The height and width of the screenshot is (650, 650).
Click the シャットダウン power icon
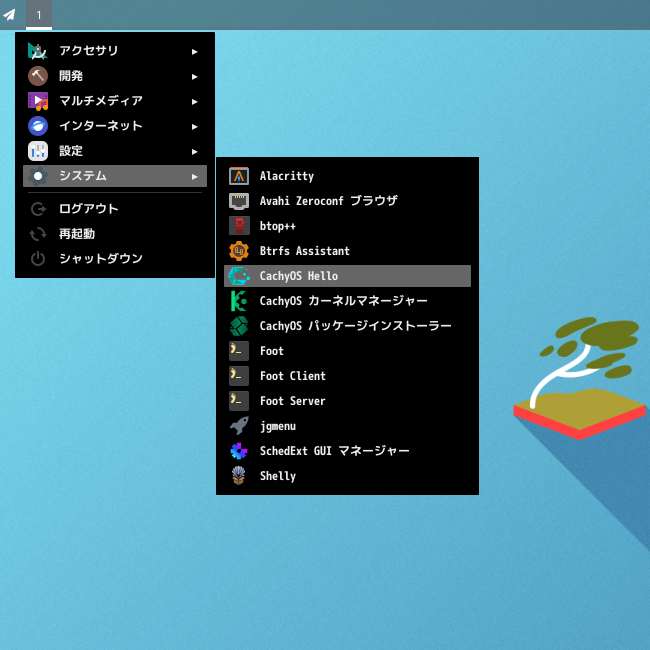point(38,259)
